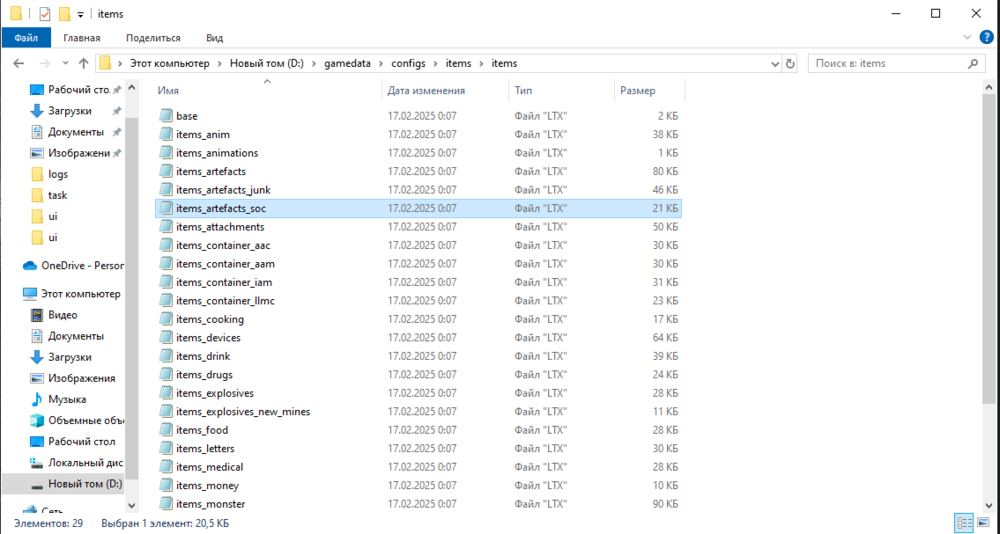
Task: Refresh the current folder view
Action: 790,63
